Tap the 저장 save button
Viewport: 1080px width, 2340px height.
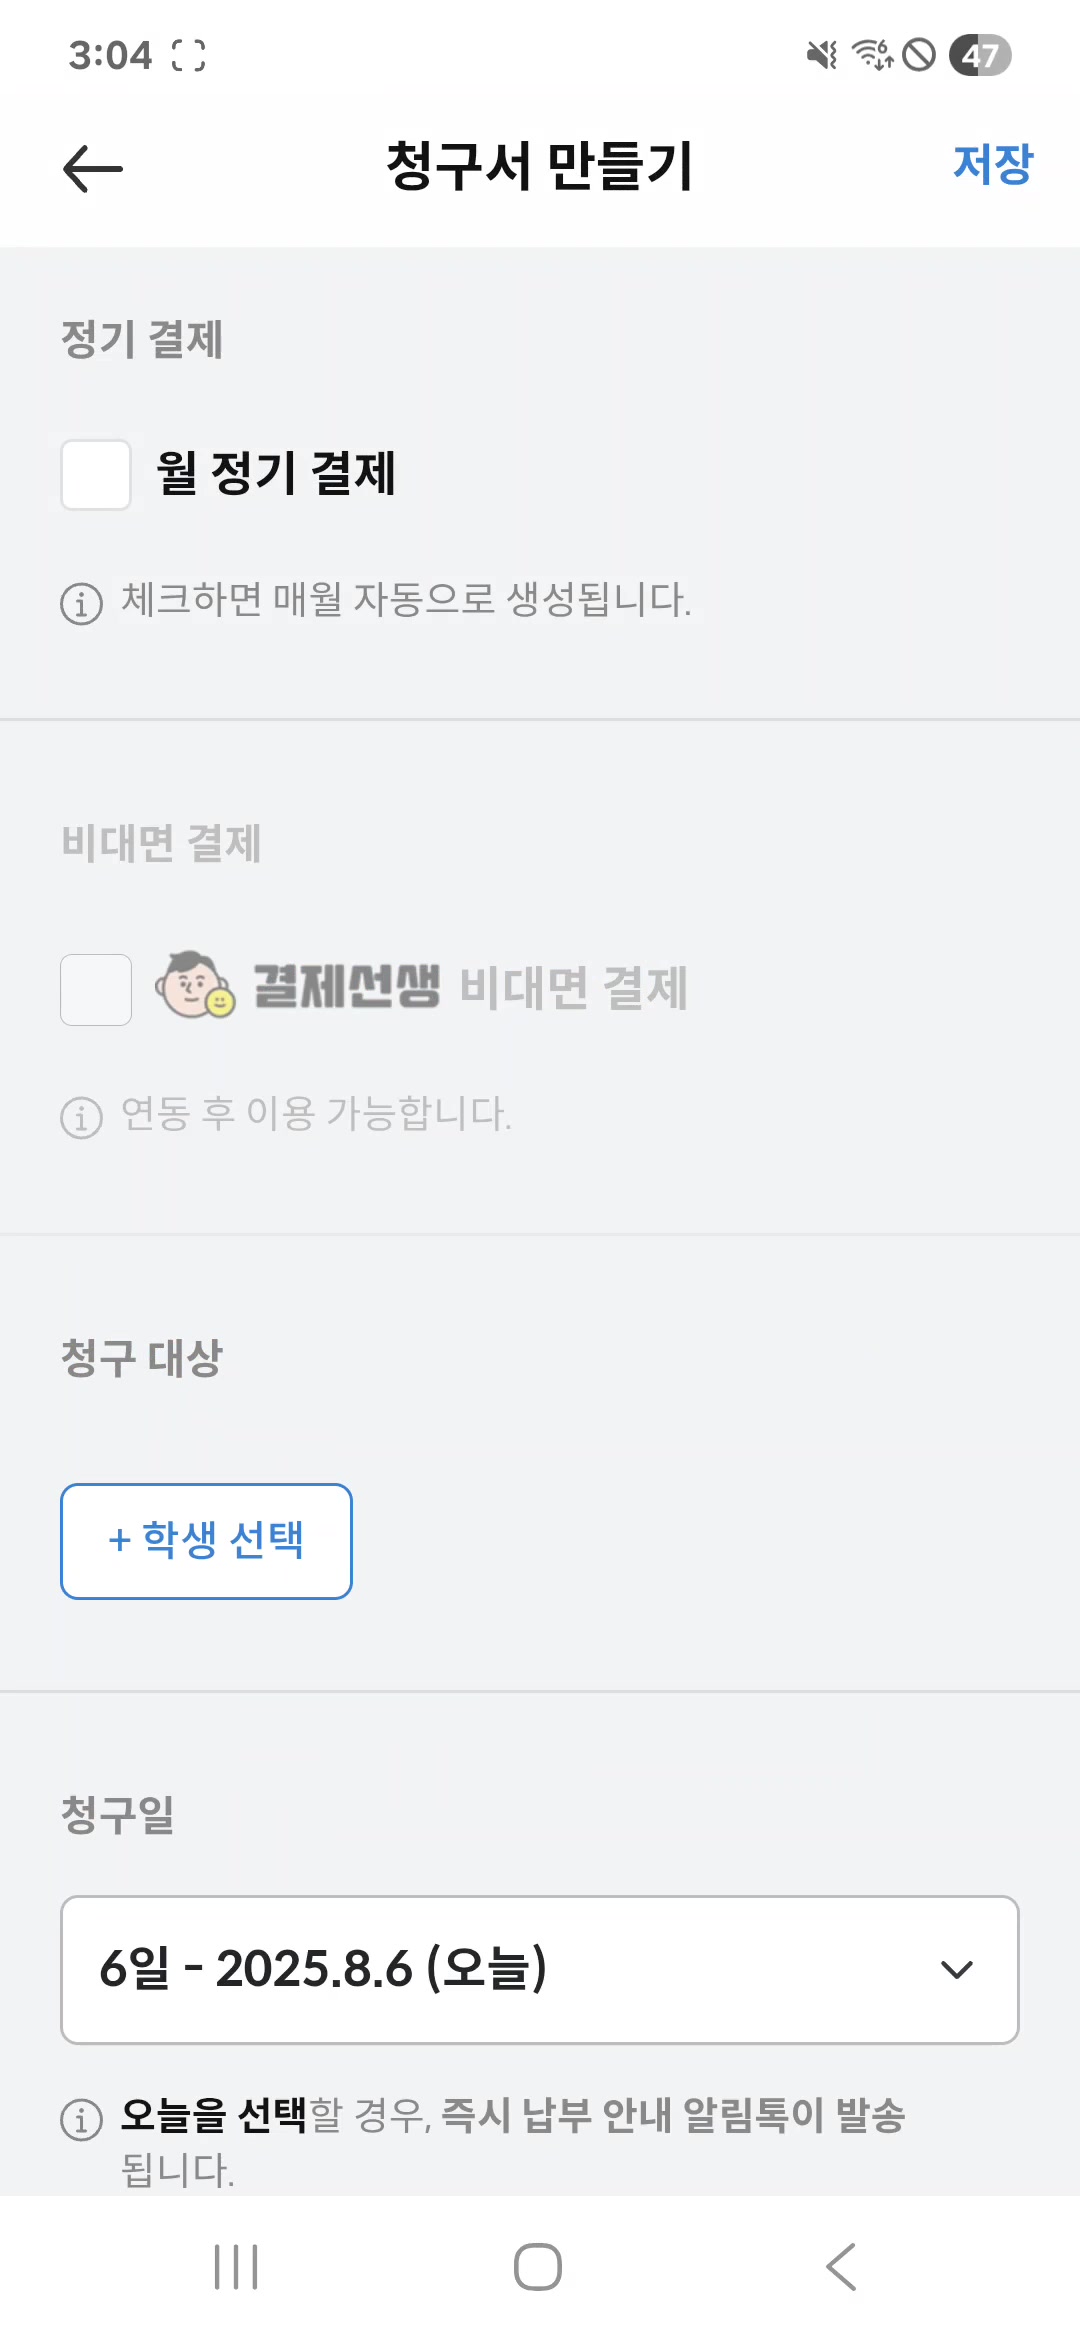[x=992, y=165]
